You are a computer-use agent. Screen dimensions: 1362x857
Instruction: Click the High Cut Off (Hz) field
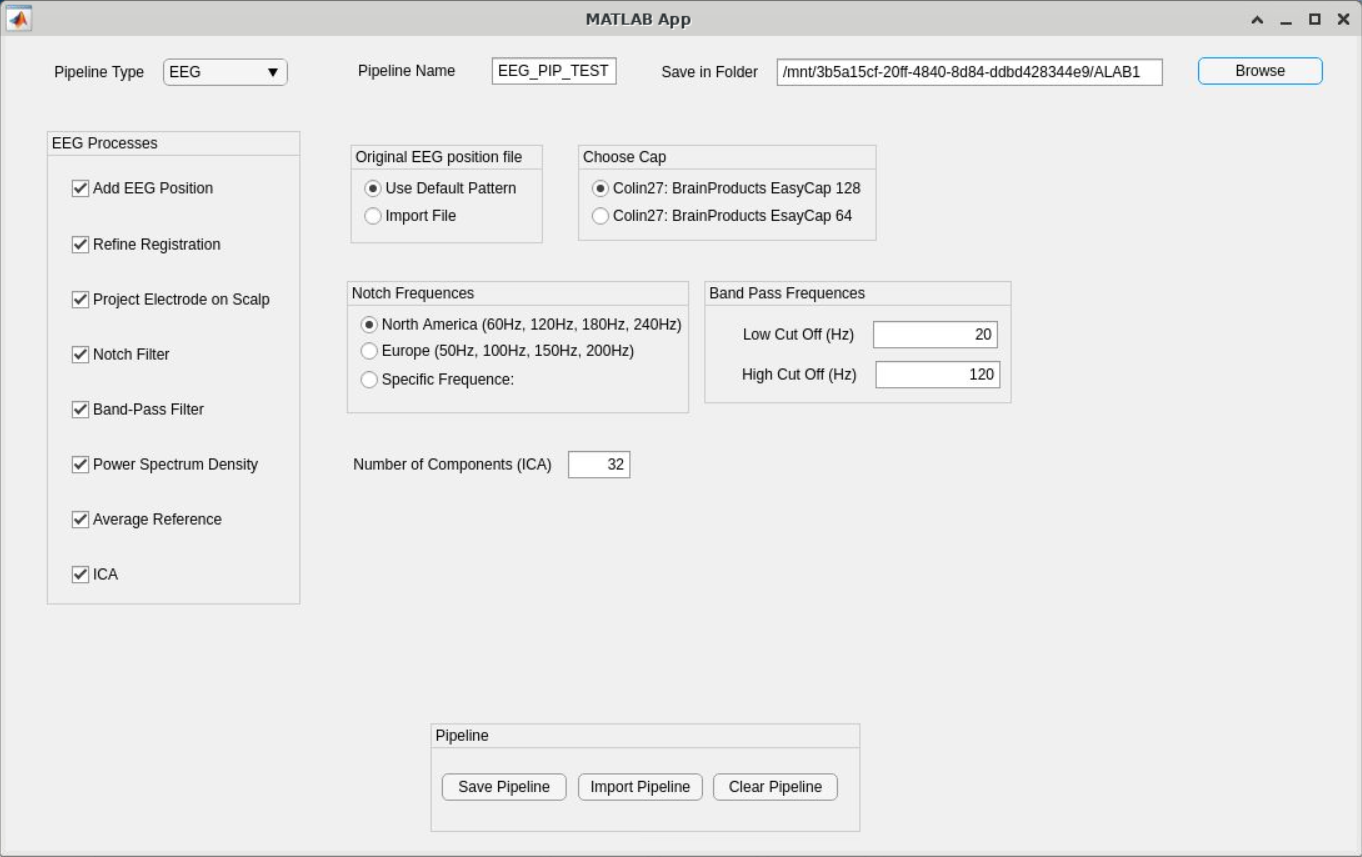[937, 375]
